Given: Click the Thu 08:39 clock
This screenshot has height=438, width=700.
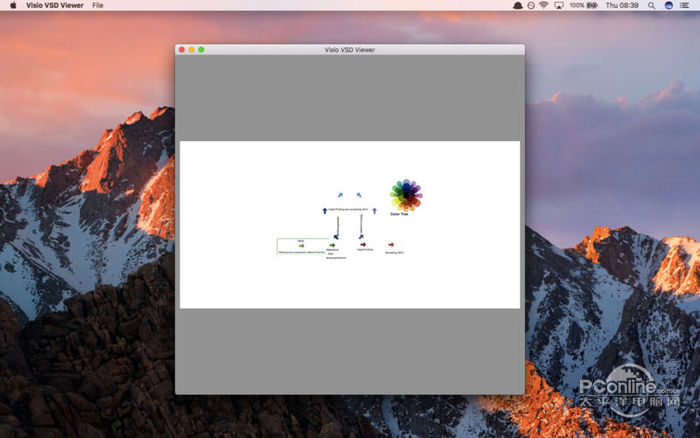Looking at the screenshot, I should 622,5.
